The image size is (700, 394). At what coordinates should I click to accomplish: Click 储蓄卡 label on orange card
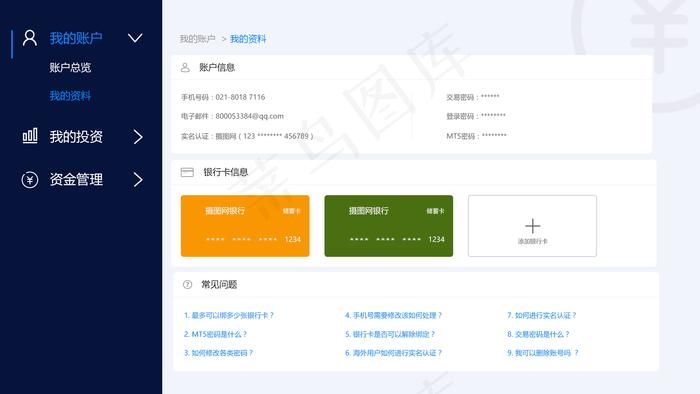pos(292,211)
